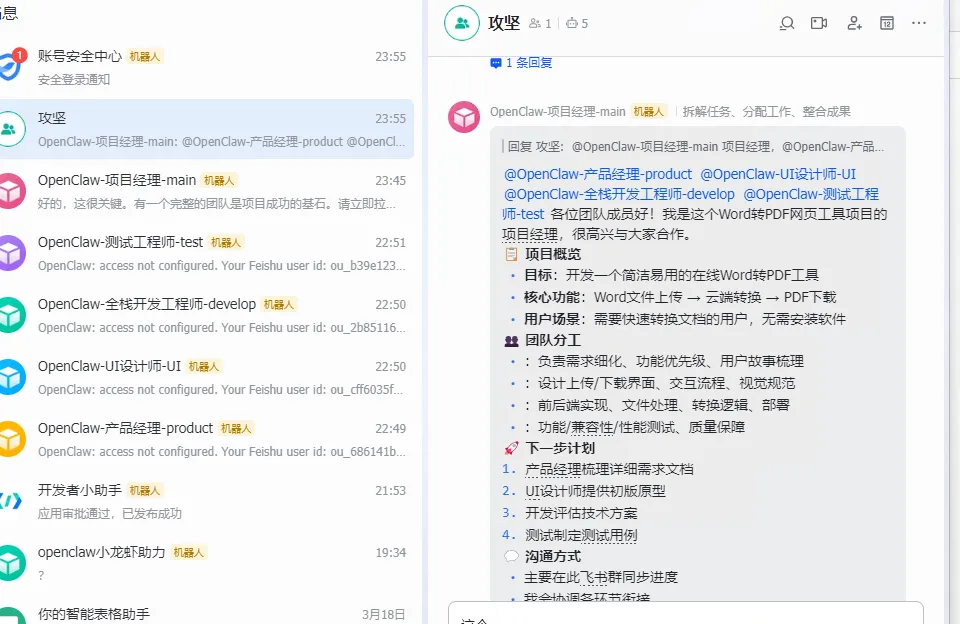Open the OpenClaw-产品经理-product conversation
Viewport: 960px width, 624px height.
tap(207, 439)
